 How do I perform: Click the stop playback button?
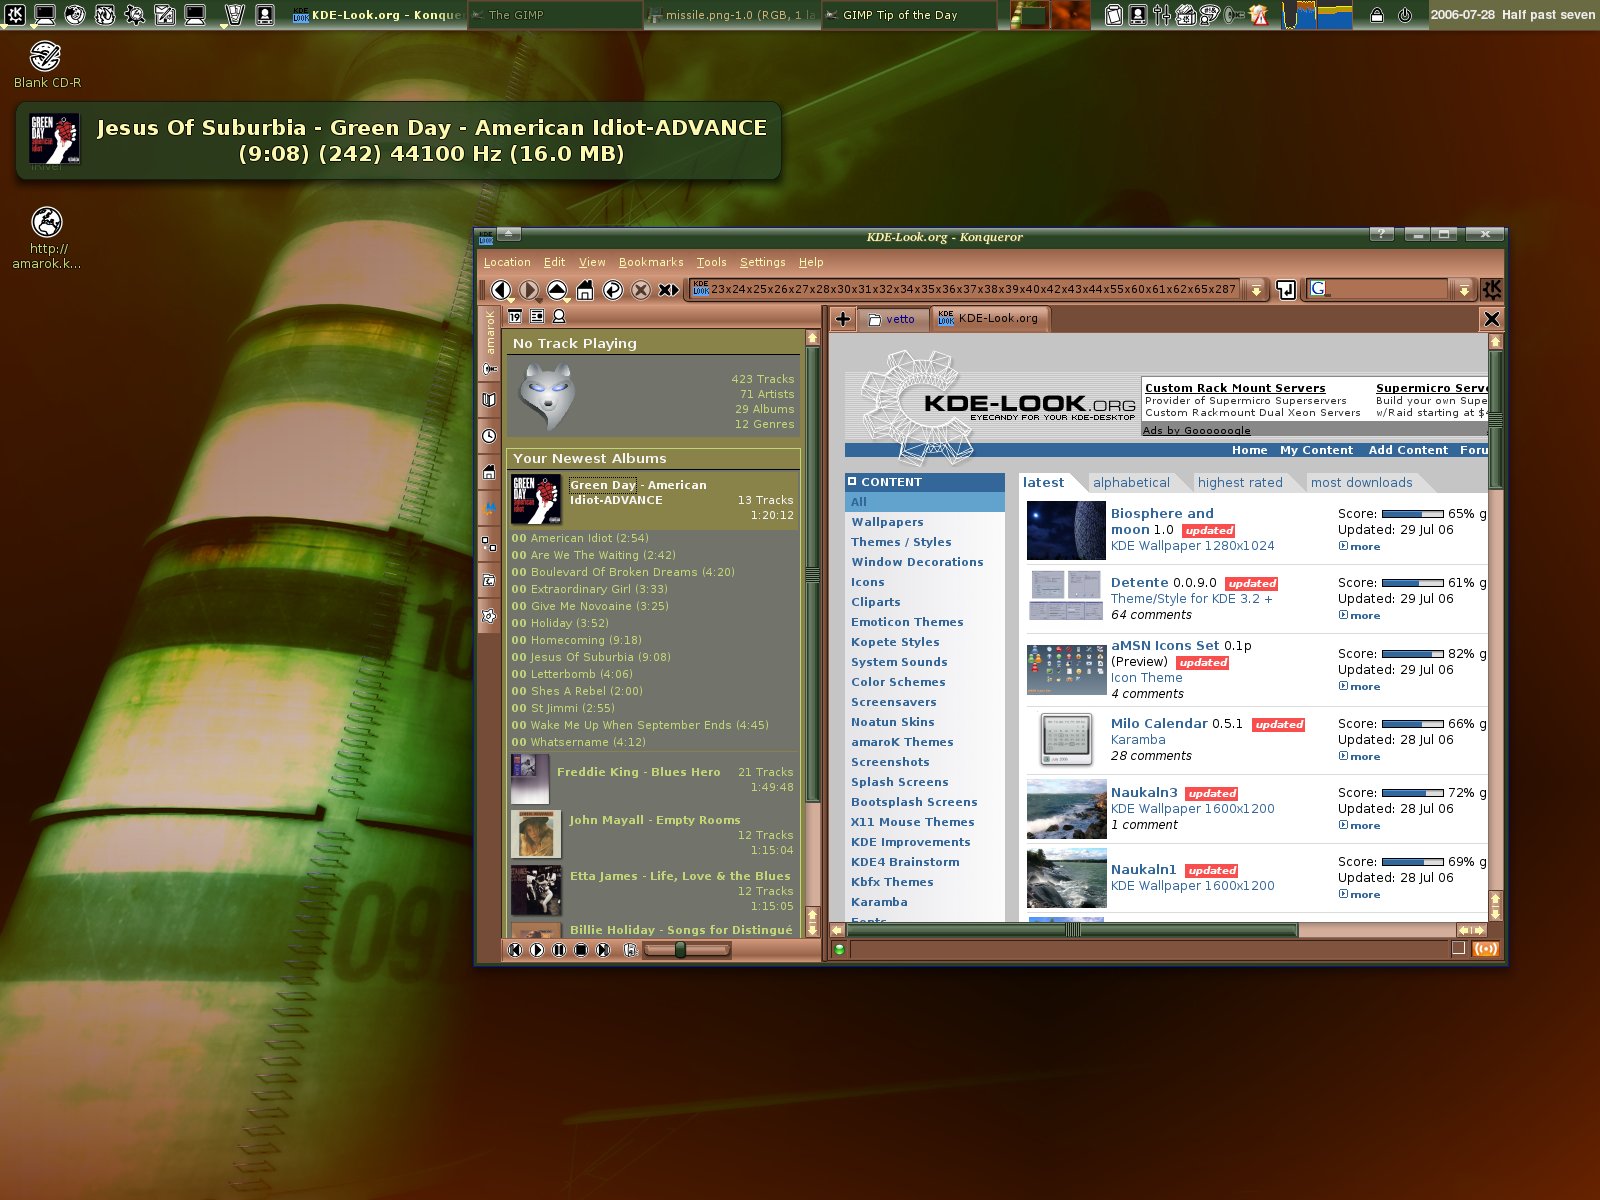point(581,950)
